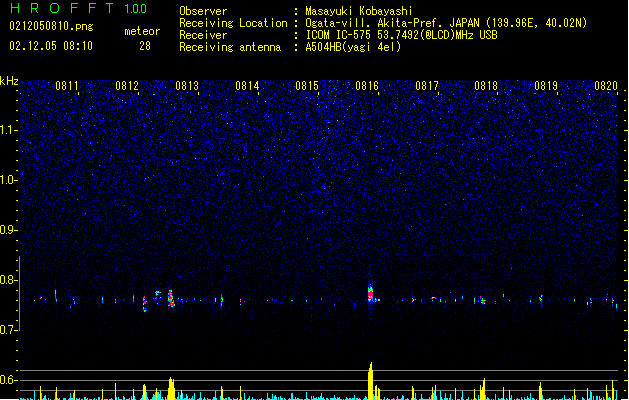Click the date stamp 02.12.05 08:10
This screenshot has width=629, height=400.
[51, 46]
